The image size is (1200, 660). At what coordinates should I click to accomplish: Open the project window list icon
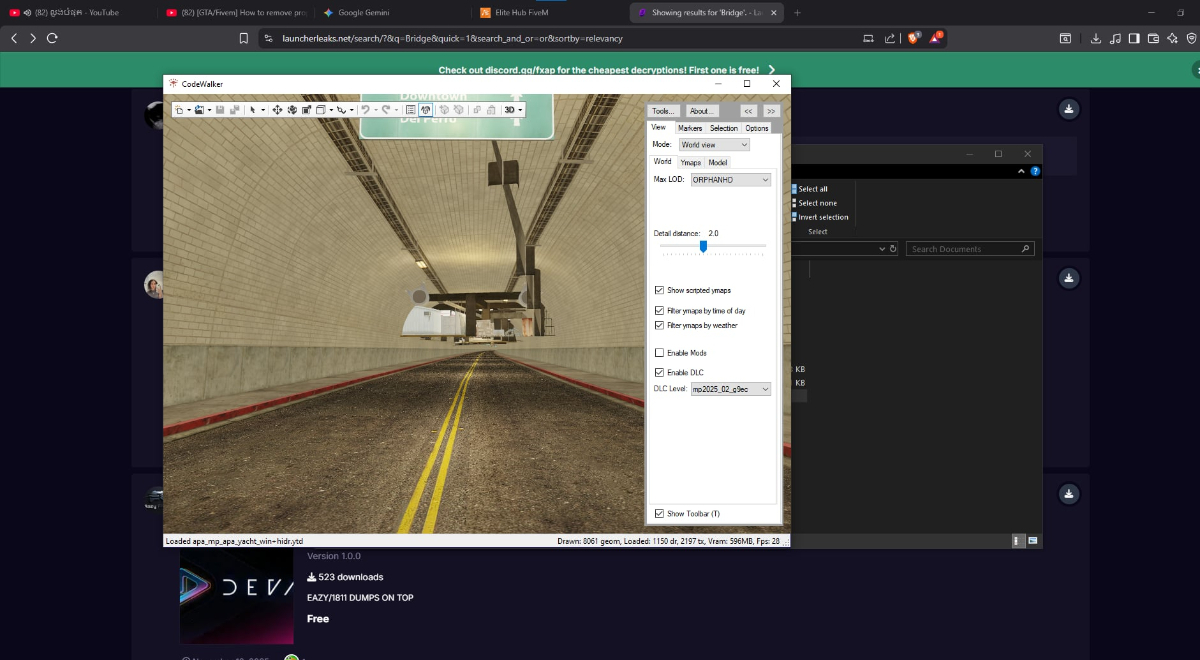pos(410,109)
